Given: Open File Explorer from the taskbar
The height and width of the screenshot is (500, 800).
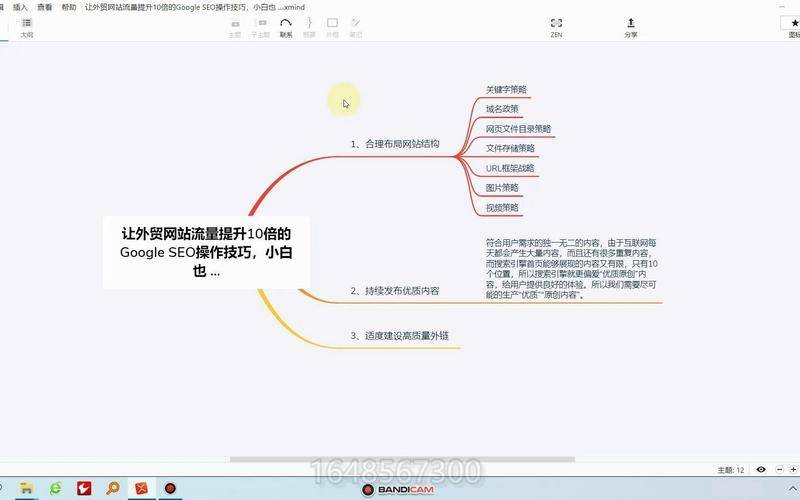Looking at the screenshot, I should pos(26,488).
